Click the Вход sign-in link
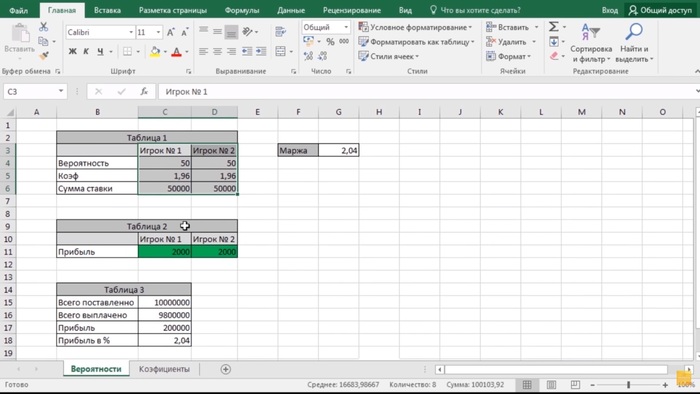Image resolution: width=700 pixels, height=394 pixels. (x=609, y=10)
